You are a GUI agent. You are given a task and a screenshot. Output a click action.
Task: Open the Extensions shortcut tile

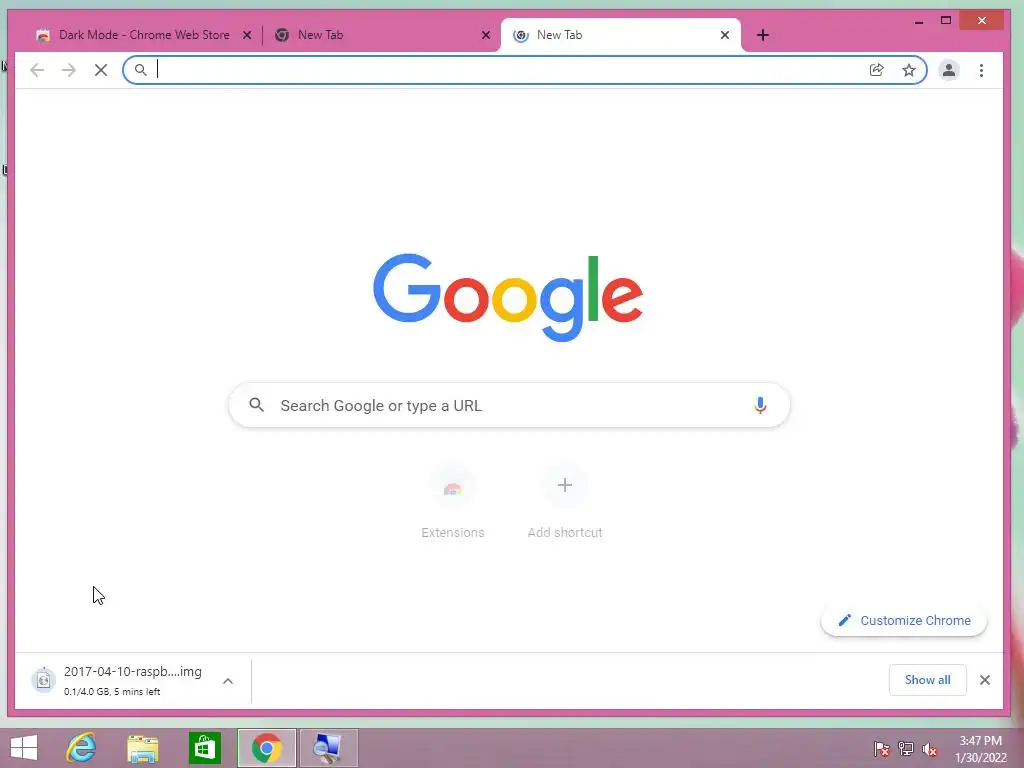coord(453,503)
